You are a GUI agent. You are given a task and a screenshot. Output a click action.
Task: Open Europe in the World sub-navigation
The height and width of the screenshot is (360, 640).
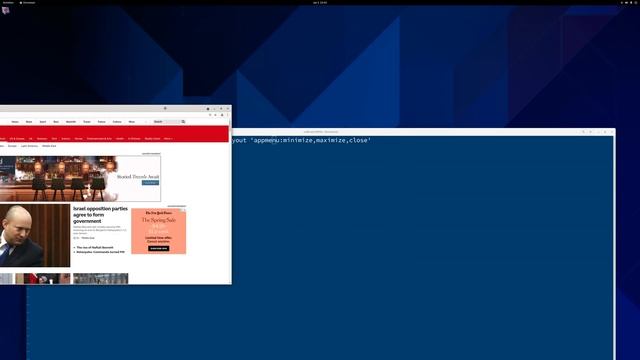[x=12, y=146]
